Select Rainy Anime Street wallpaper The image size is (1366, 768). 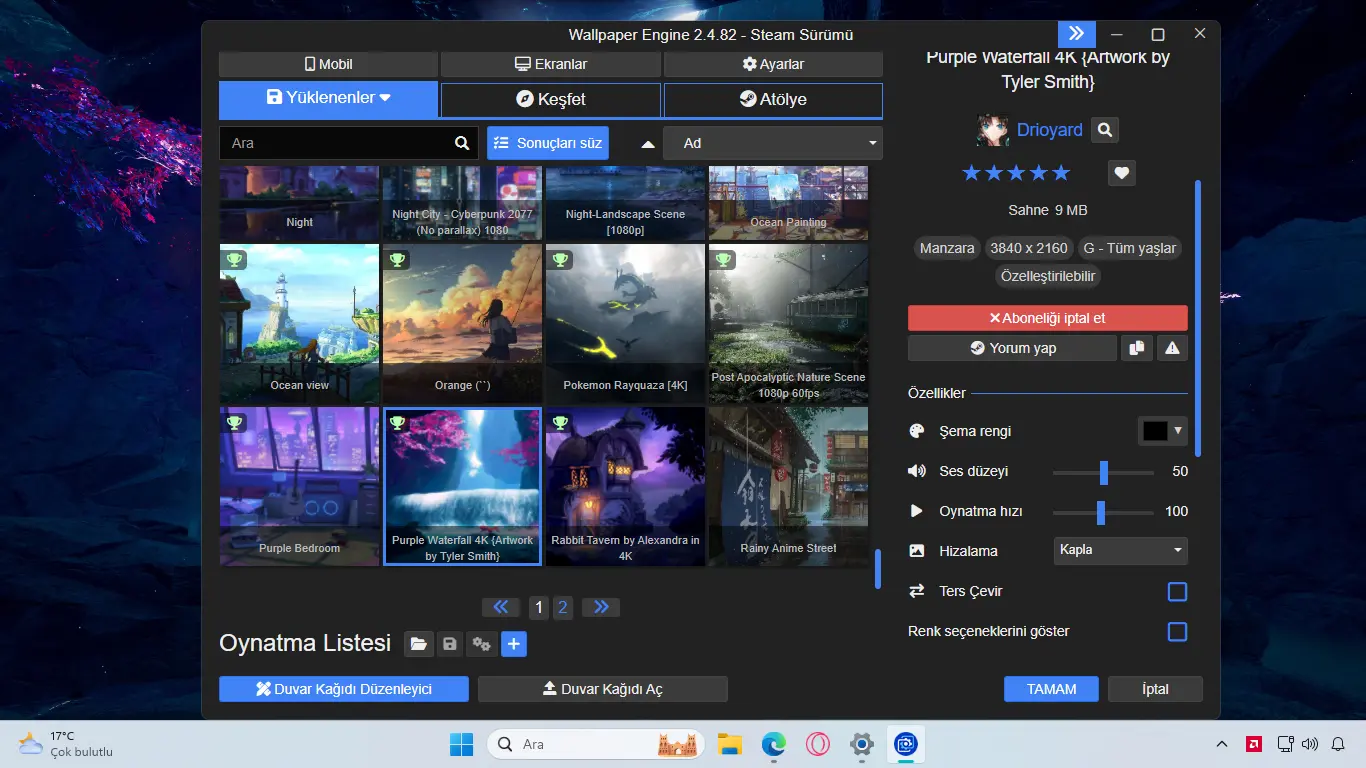(x=788, y=486)
